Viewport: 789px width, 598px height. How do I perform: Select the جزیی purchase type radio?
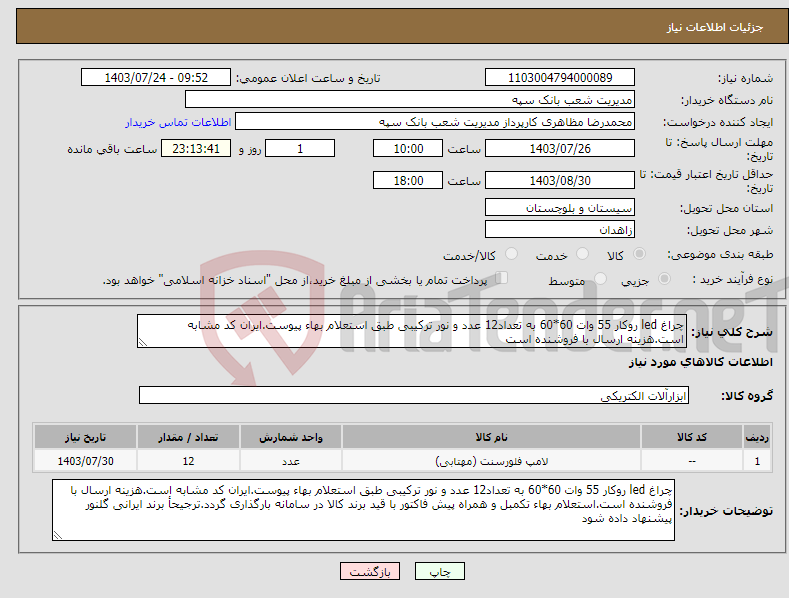[664, 278]
